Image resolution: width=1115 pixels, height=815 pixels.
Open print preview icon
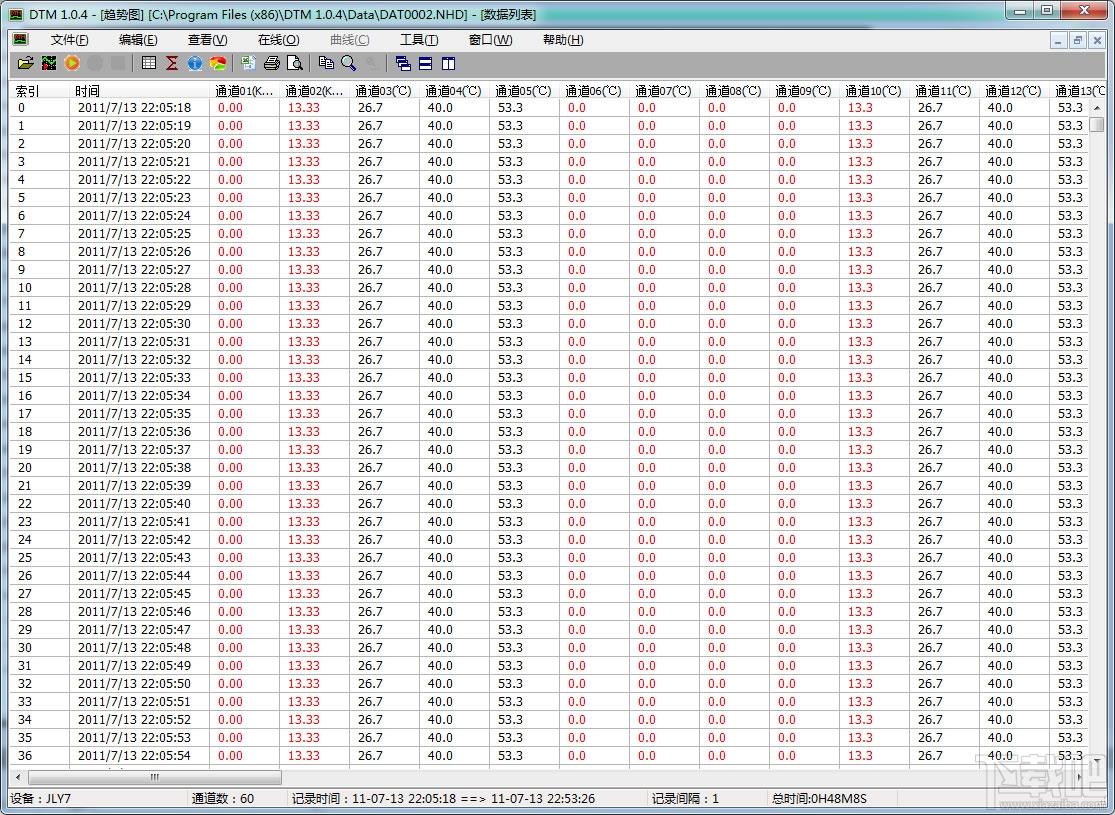click(294, 63)
